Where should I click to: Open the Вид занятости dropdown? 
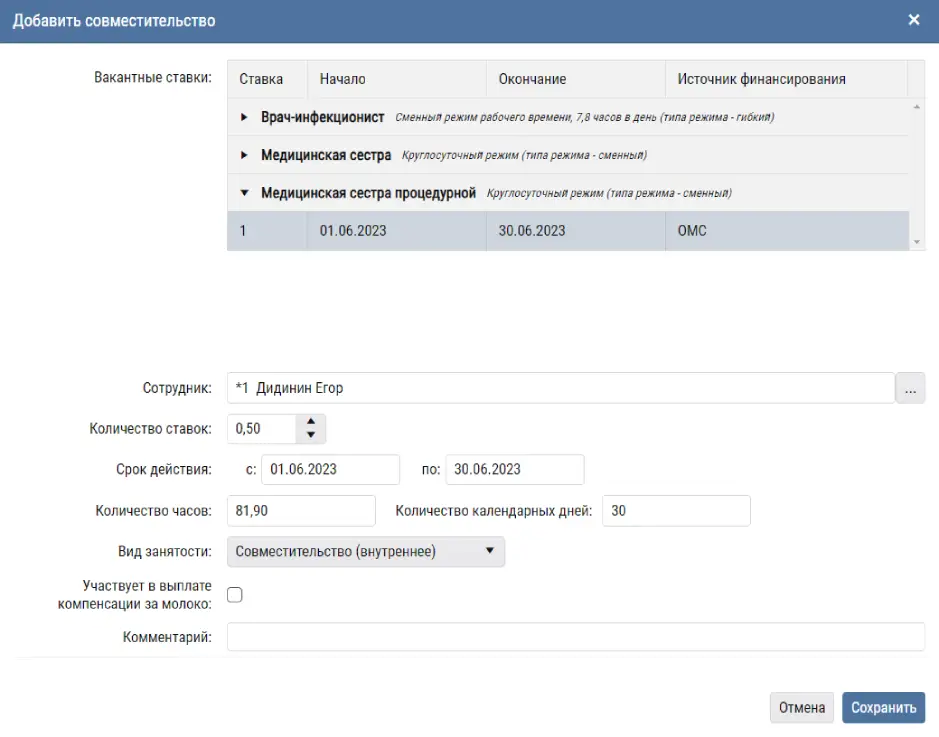point(366,552)
